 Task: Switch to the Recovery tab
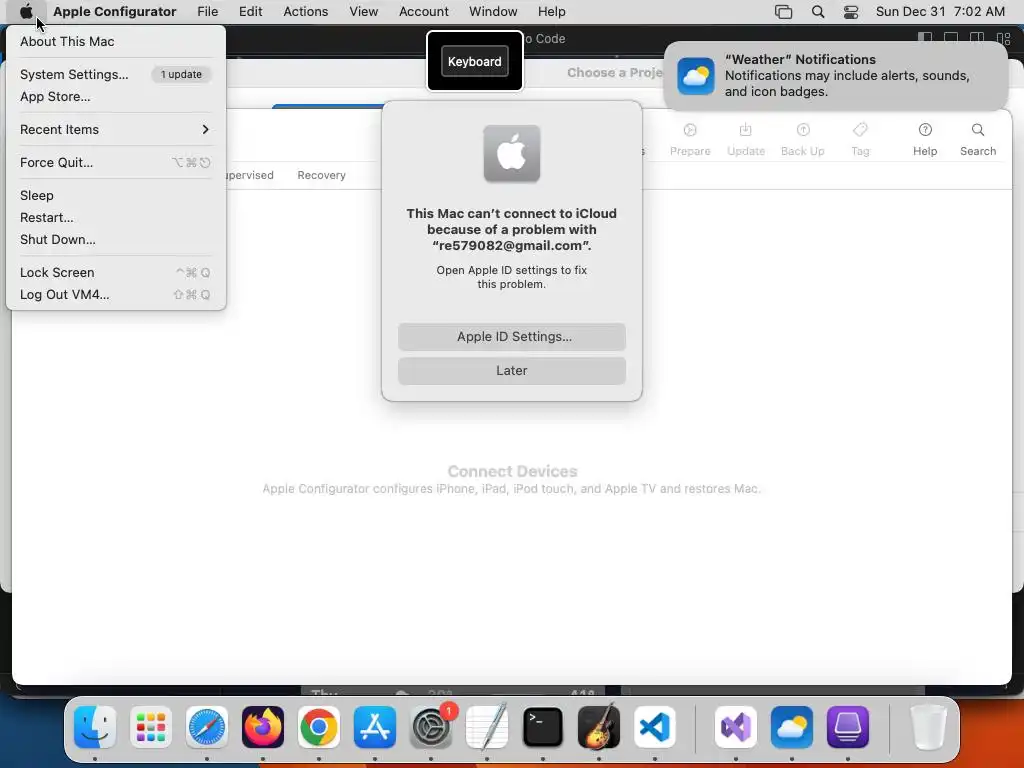[321, 175]
